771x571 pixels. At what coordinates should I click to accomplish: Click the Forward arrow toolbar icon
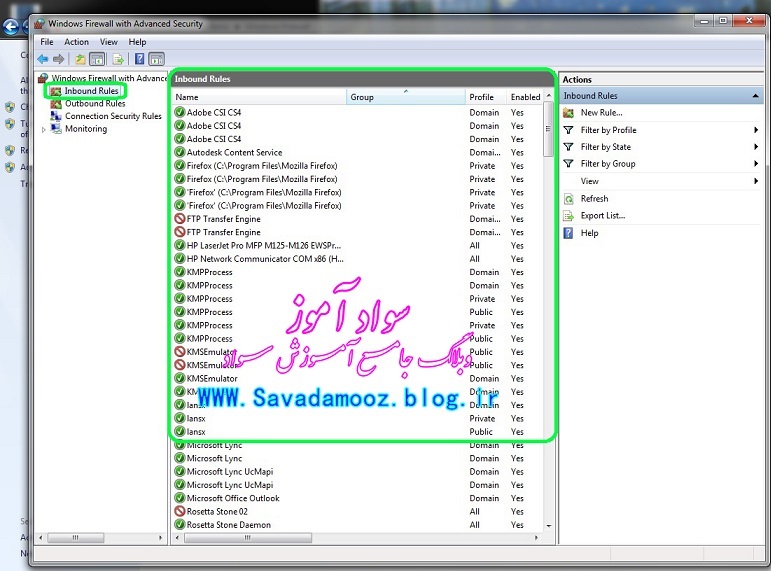pos(59,60)
